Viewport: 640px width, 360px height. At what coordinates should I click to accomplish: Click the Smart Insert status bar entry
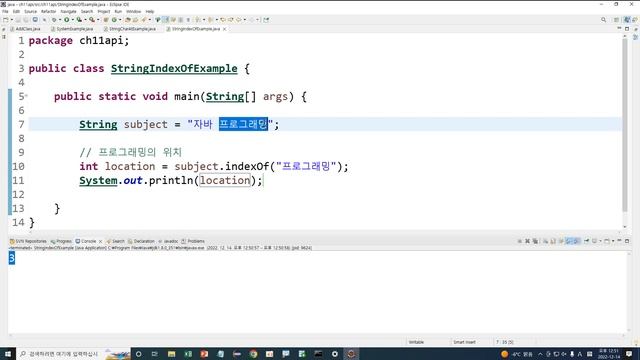(464, 342)
